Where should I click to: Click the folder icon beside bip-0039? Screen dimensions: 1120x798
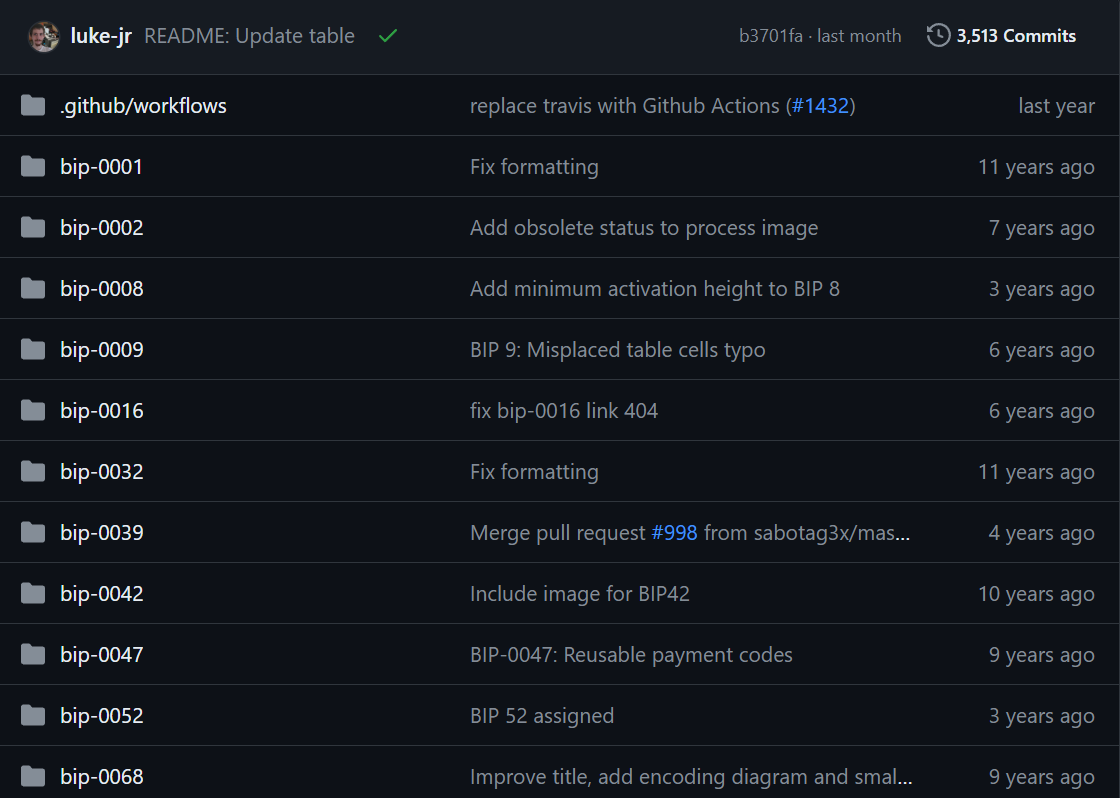(33, 533)
